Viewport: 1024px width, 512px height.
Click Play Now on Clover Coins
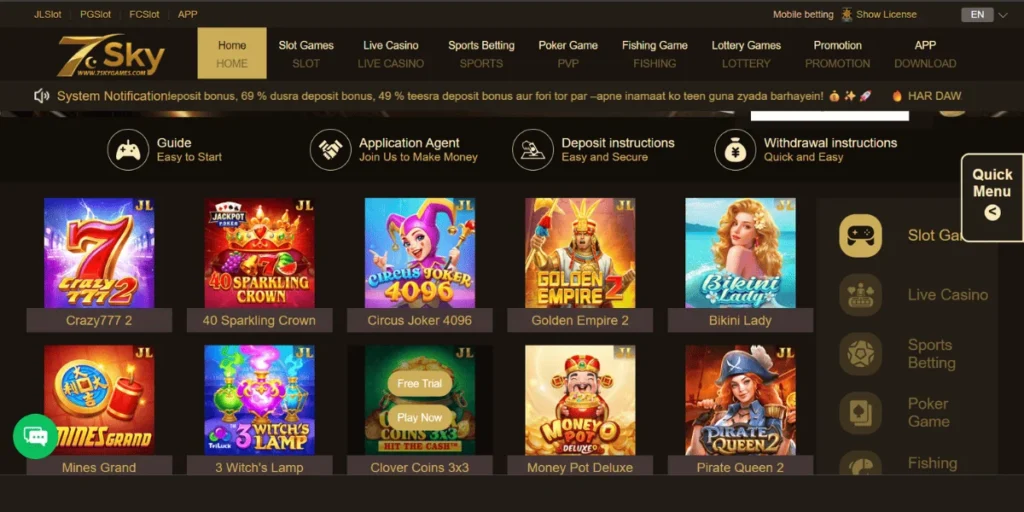point(419,417)
